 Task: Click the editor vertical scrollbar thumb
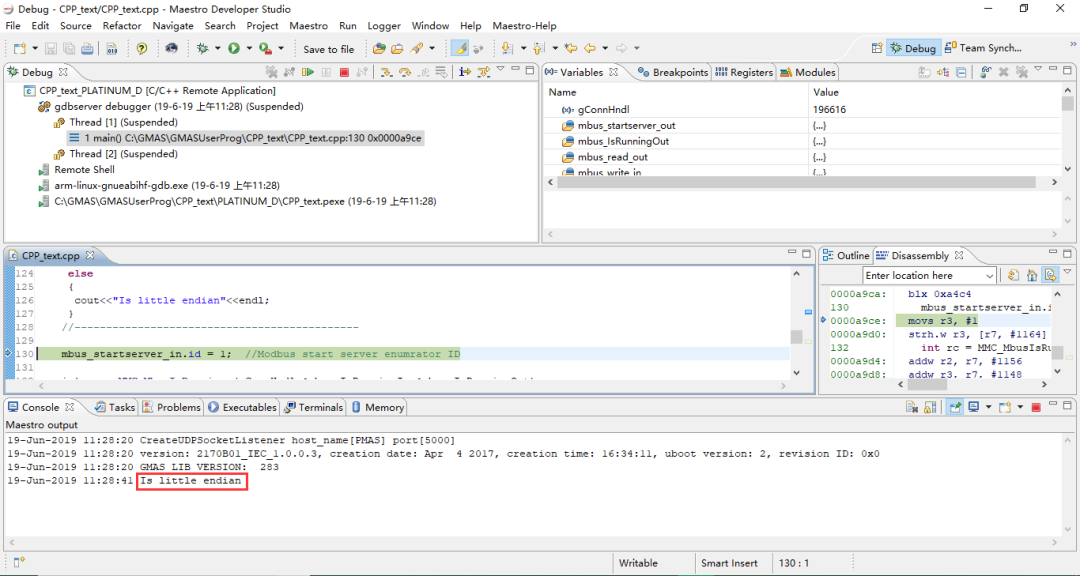coord(796,337)
